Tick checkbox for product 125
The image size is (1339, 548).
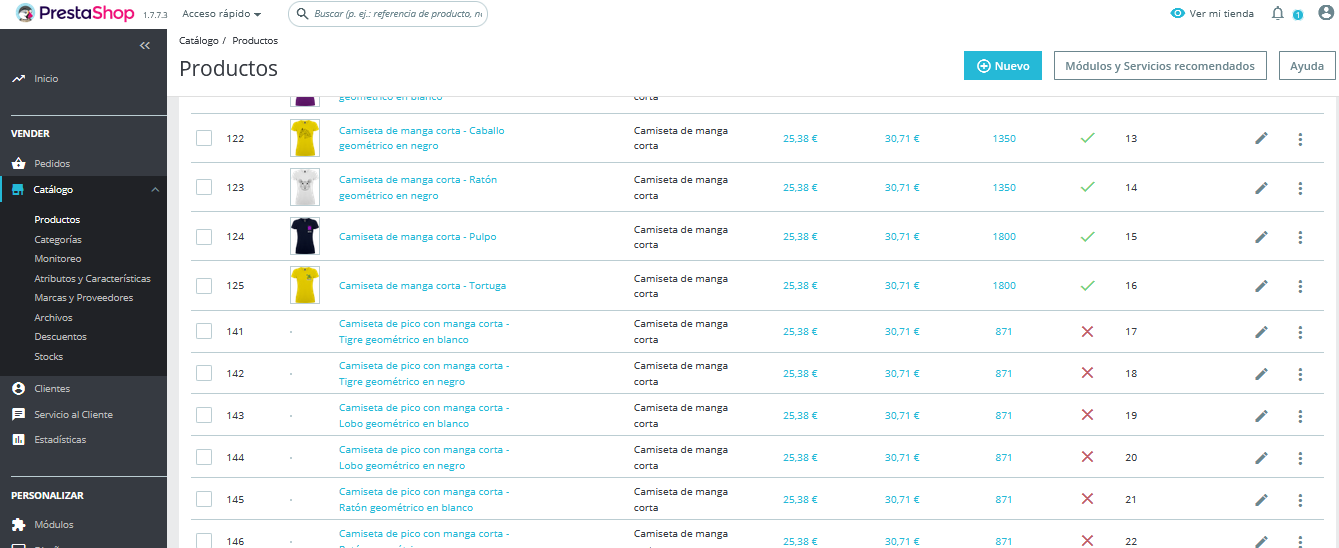click(204, 286)
